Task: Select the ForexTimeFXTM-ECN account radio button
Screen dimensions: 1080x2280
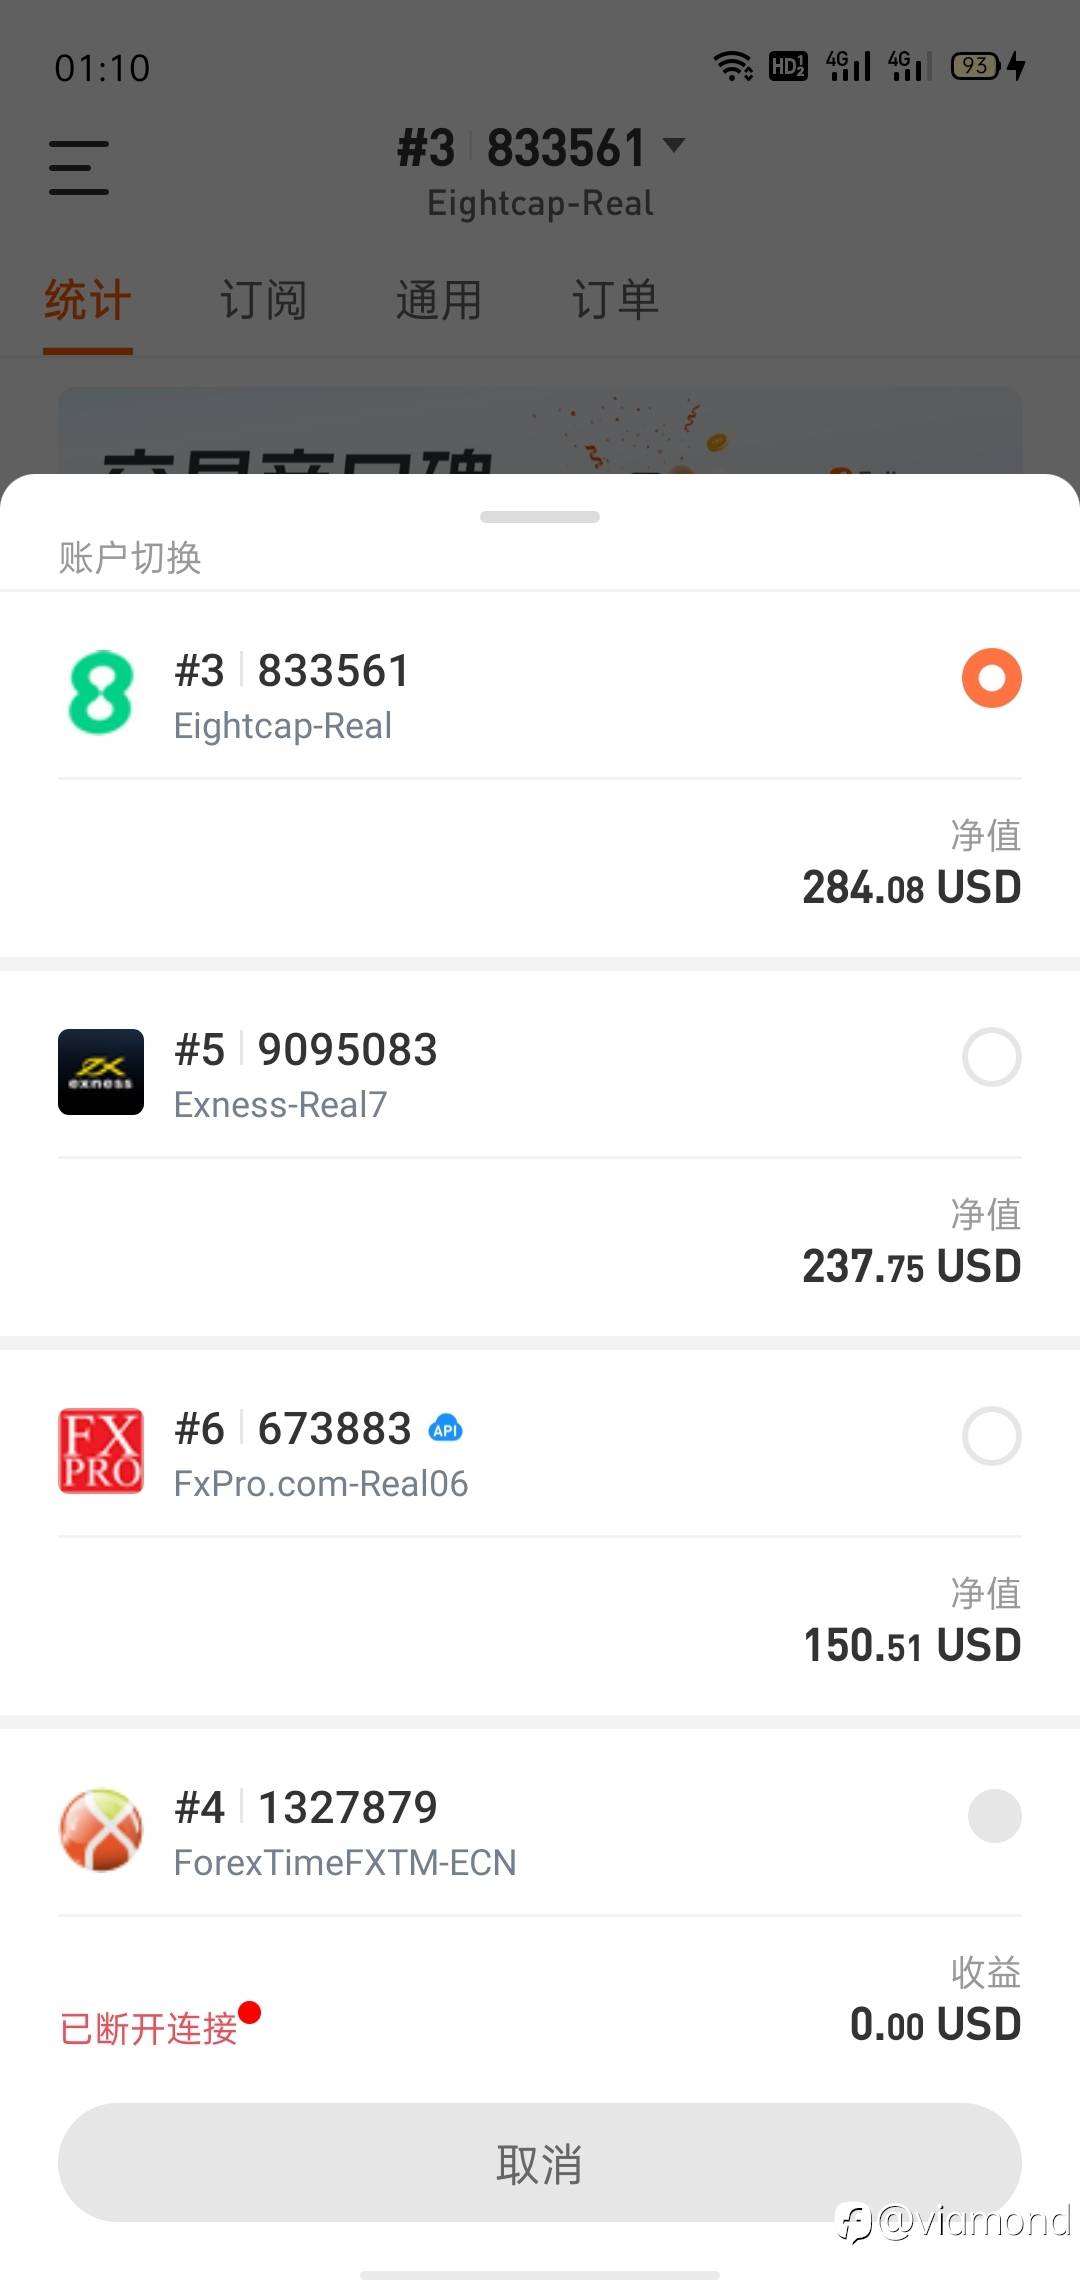Action: coord(994,1815)
